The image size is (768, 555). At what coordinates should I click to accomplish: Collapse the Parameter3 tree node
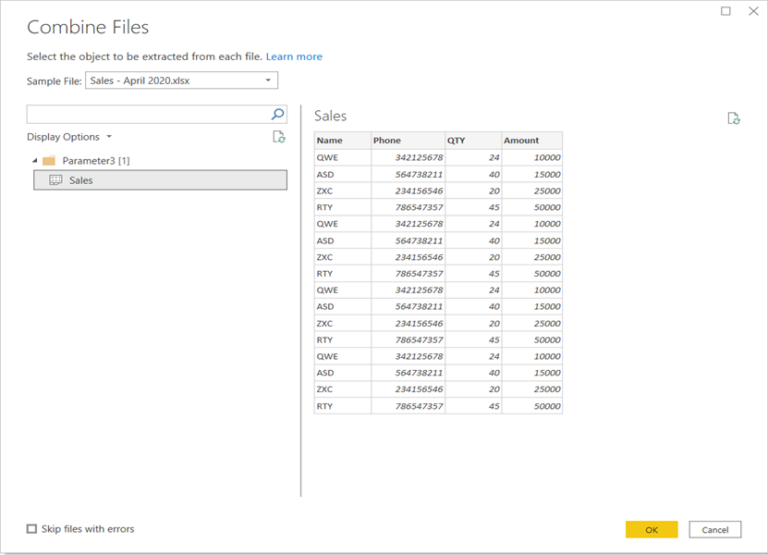pyautogui.click(x=34, y=160)
